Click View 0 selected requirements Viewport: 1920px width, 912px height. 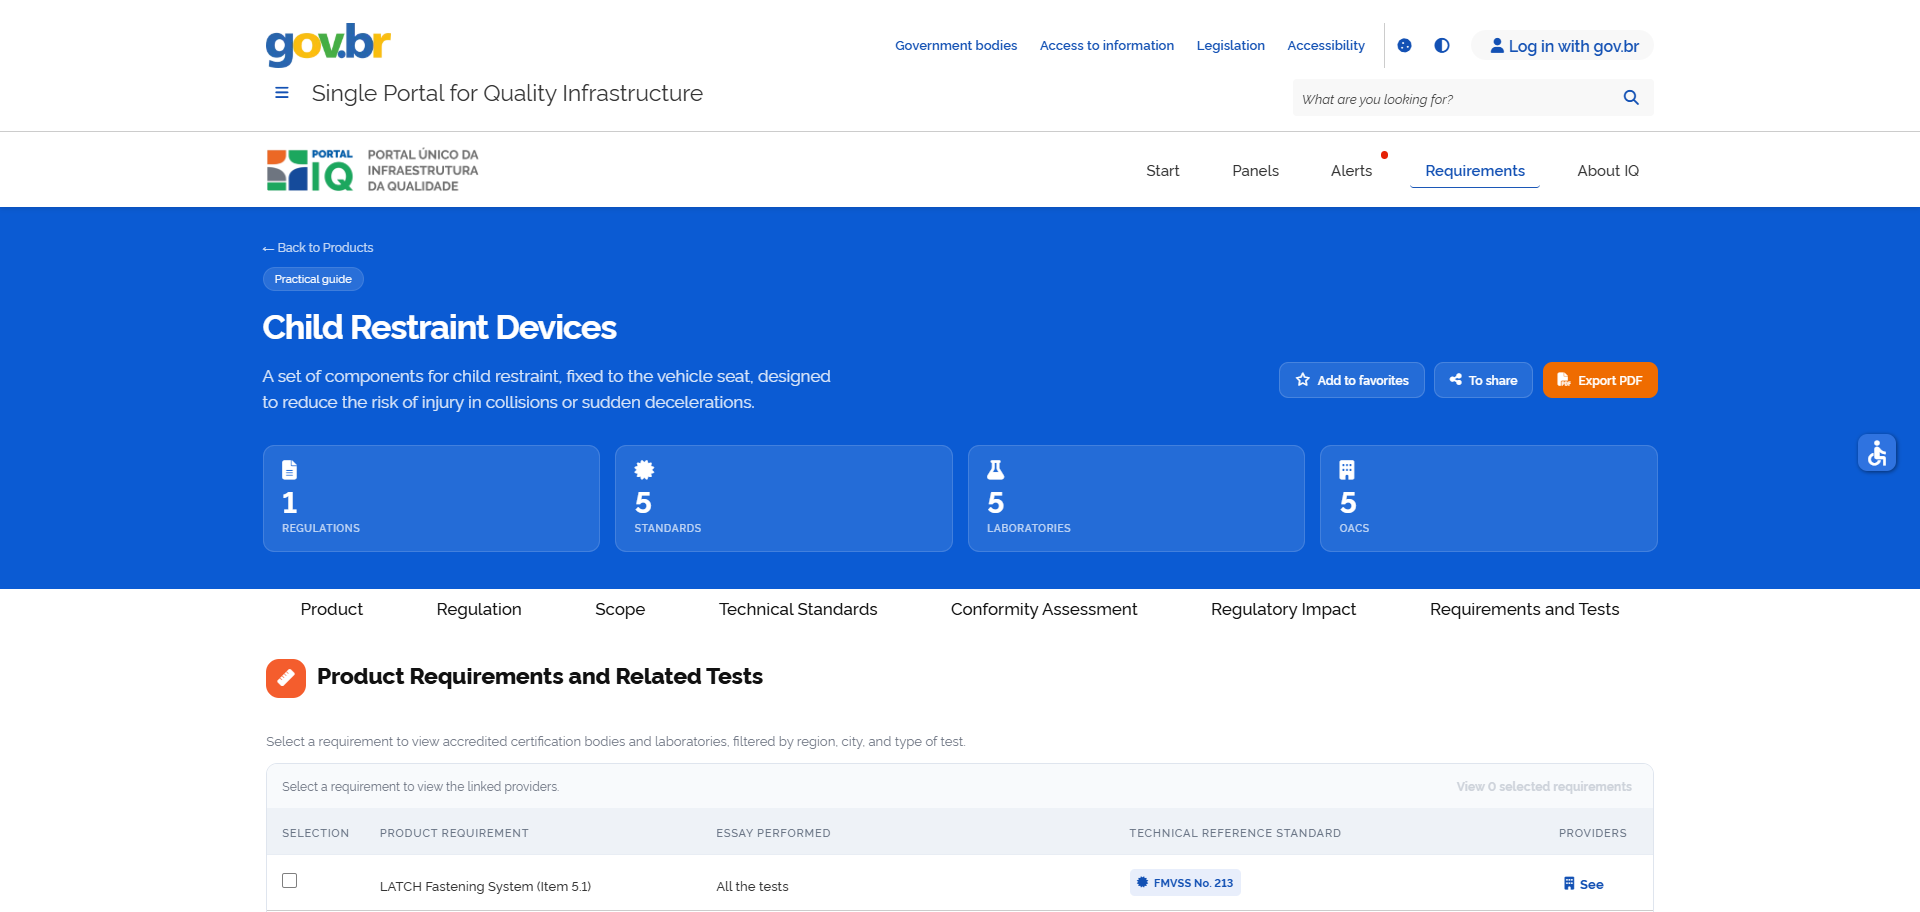1544,787
